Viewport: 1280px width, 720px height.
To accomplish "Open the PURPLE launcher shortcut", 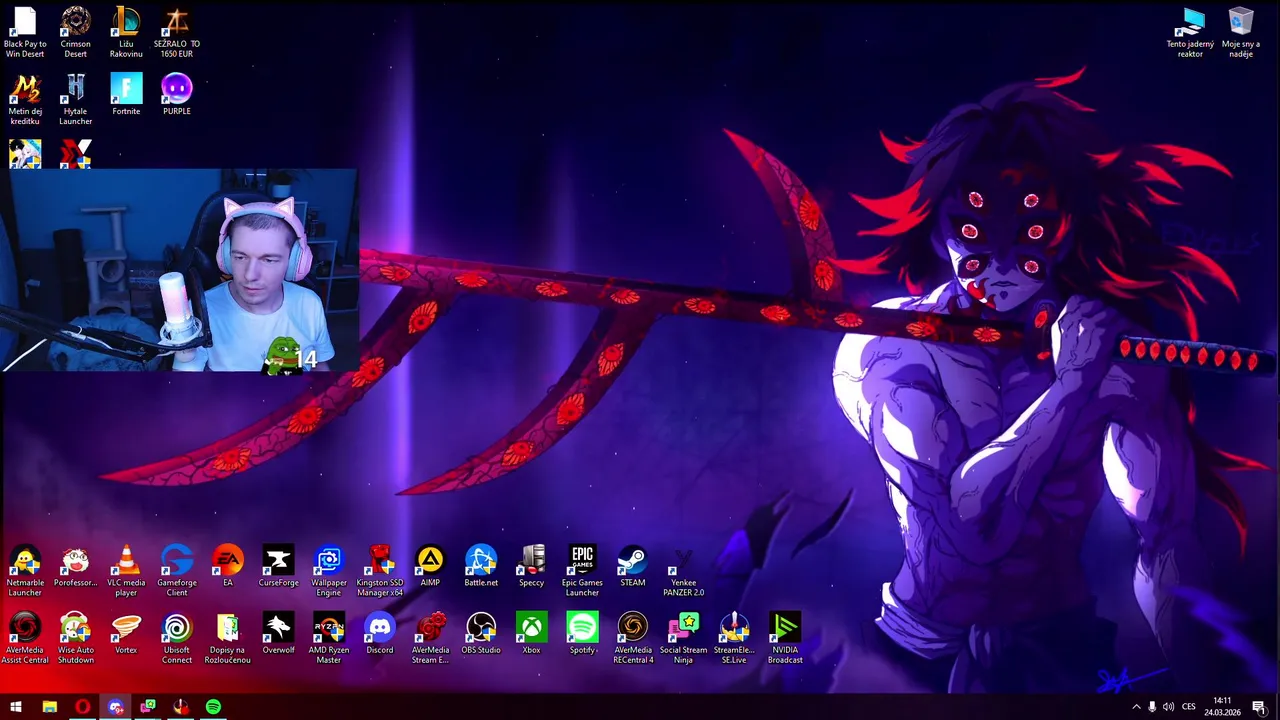I will coord(176,95).
